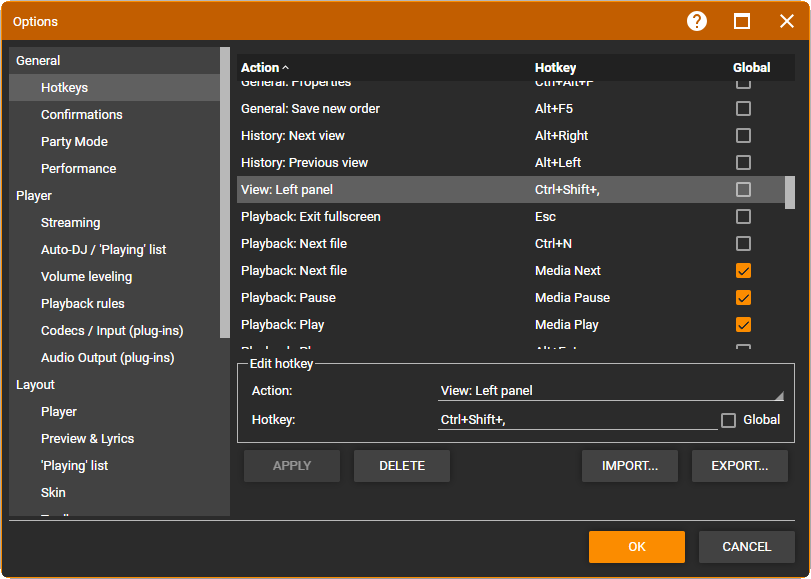Open Party Mode settings page
Image resolution: width=811 pixels, height=579 pixels.
[74, 142]
